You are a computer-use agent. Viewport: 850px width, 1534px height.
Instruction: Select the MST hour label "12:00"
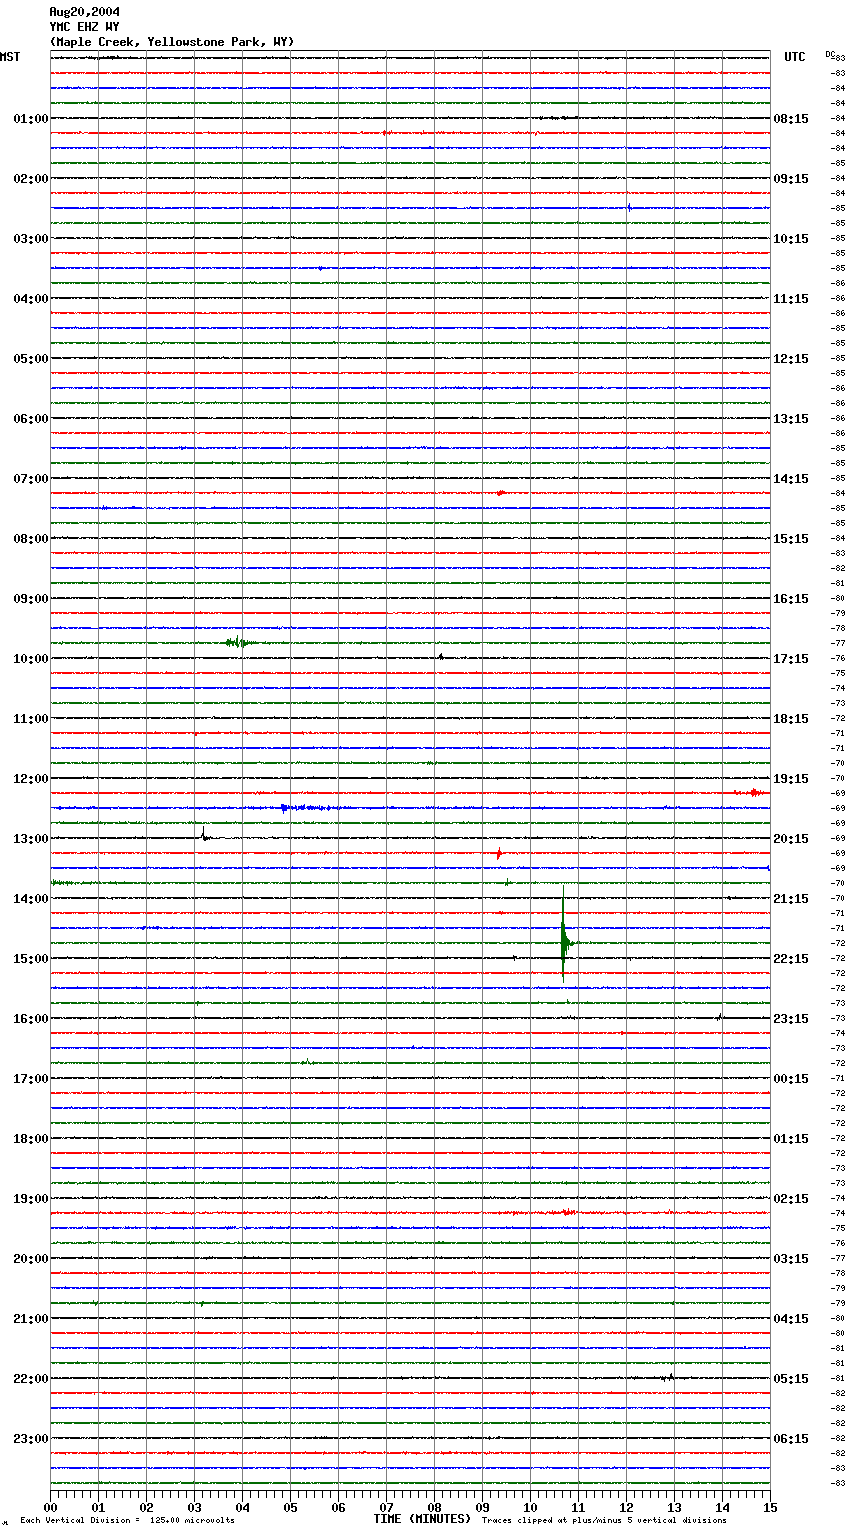[x=30, y=779]
